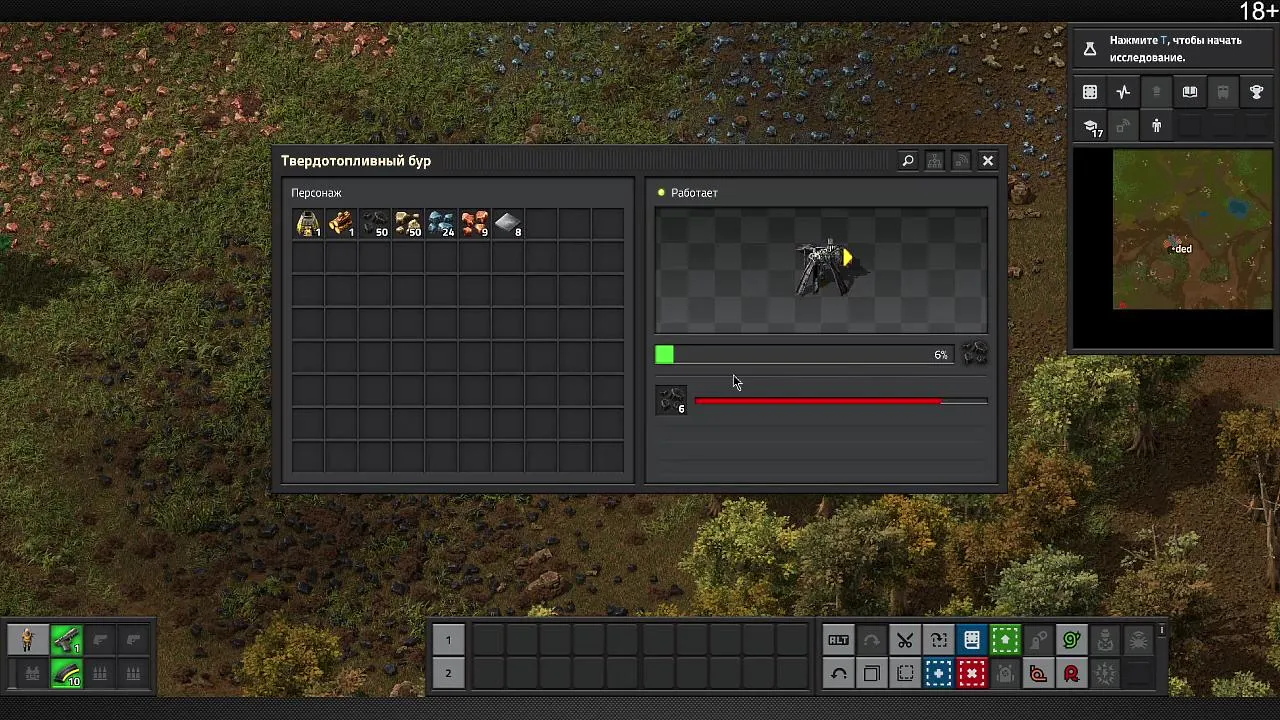Click the undo arrow in shortcut bar

(838, 674)
